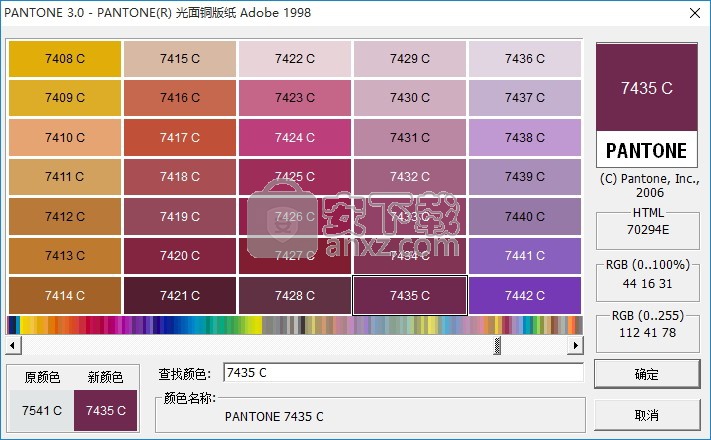Select the 7414 C brown swatch
The image size is (711, 440).
(x=65, y=295)
